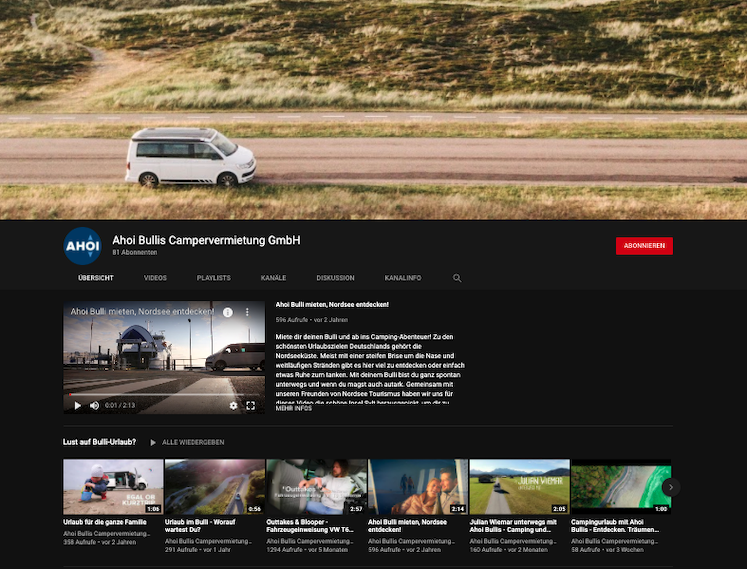This screenshot has width=747, height=569.
Task: Open the KANÄLE tab
Action: coord(273,278)
